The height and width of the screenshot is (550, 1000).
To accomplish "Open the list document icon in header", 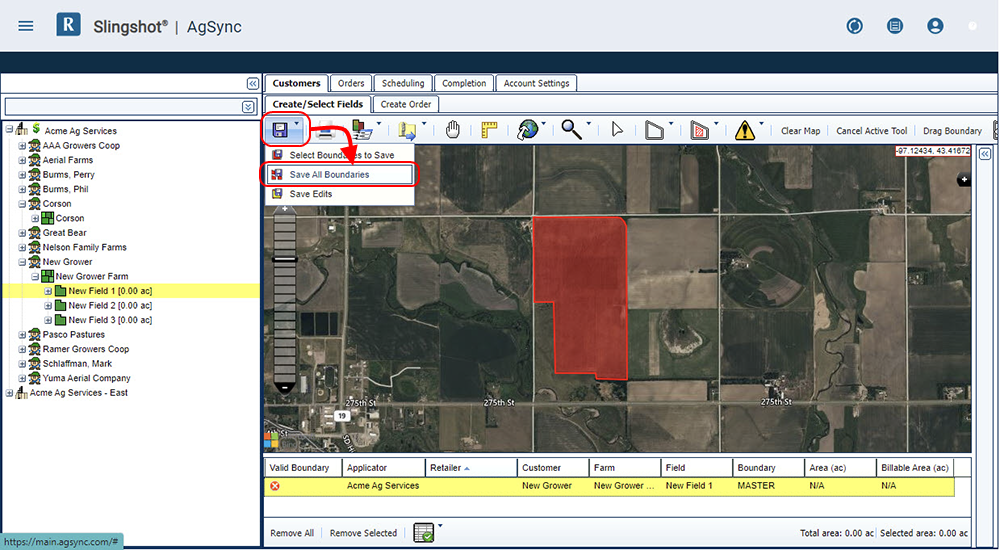I will [895, 26].
